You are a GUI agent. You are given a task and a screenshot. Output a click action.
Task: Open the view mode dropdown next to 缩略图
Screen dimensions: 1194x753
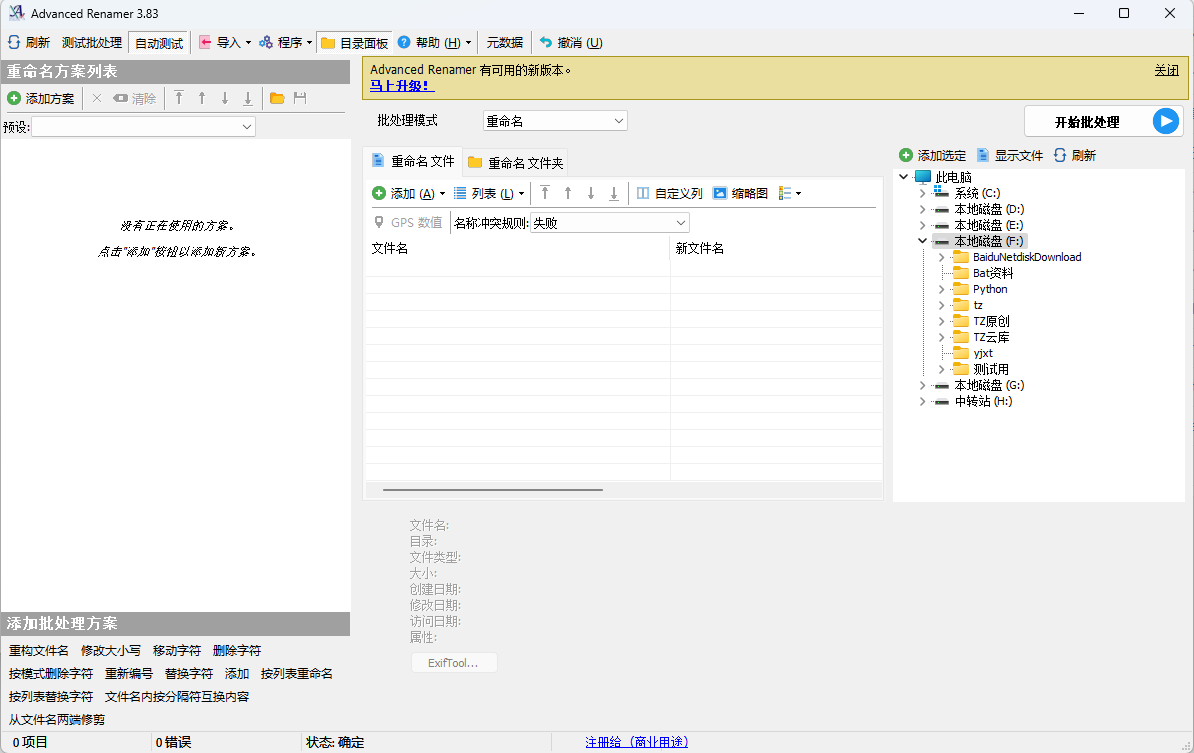pyautogui.click(x=790, y=193)
